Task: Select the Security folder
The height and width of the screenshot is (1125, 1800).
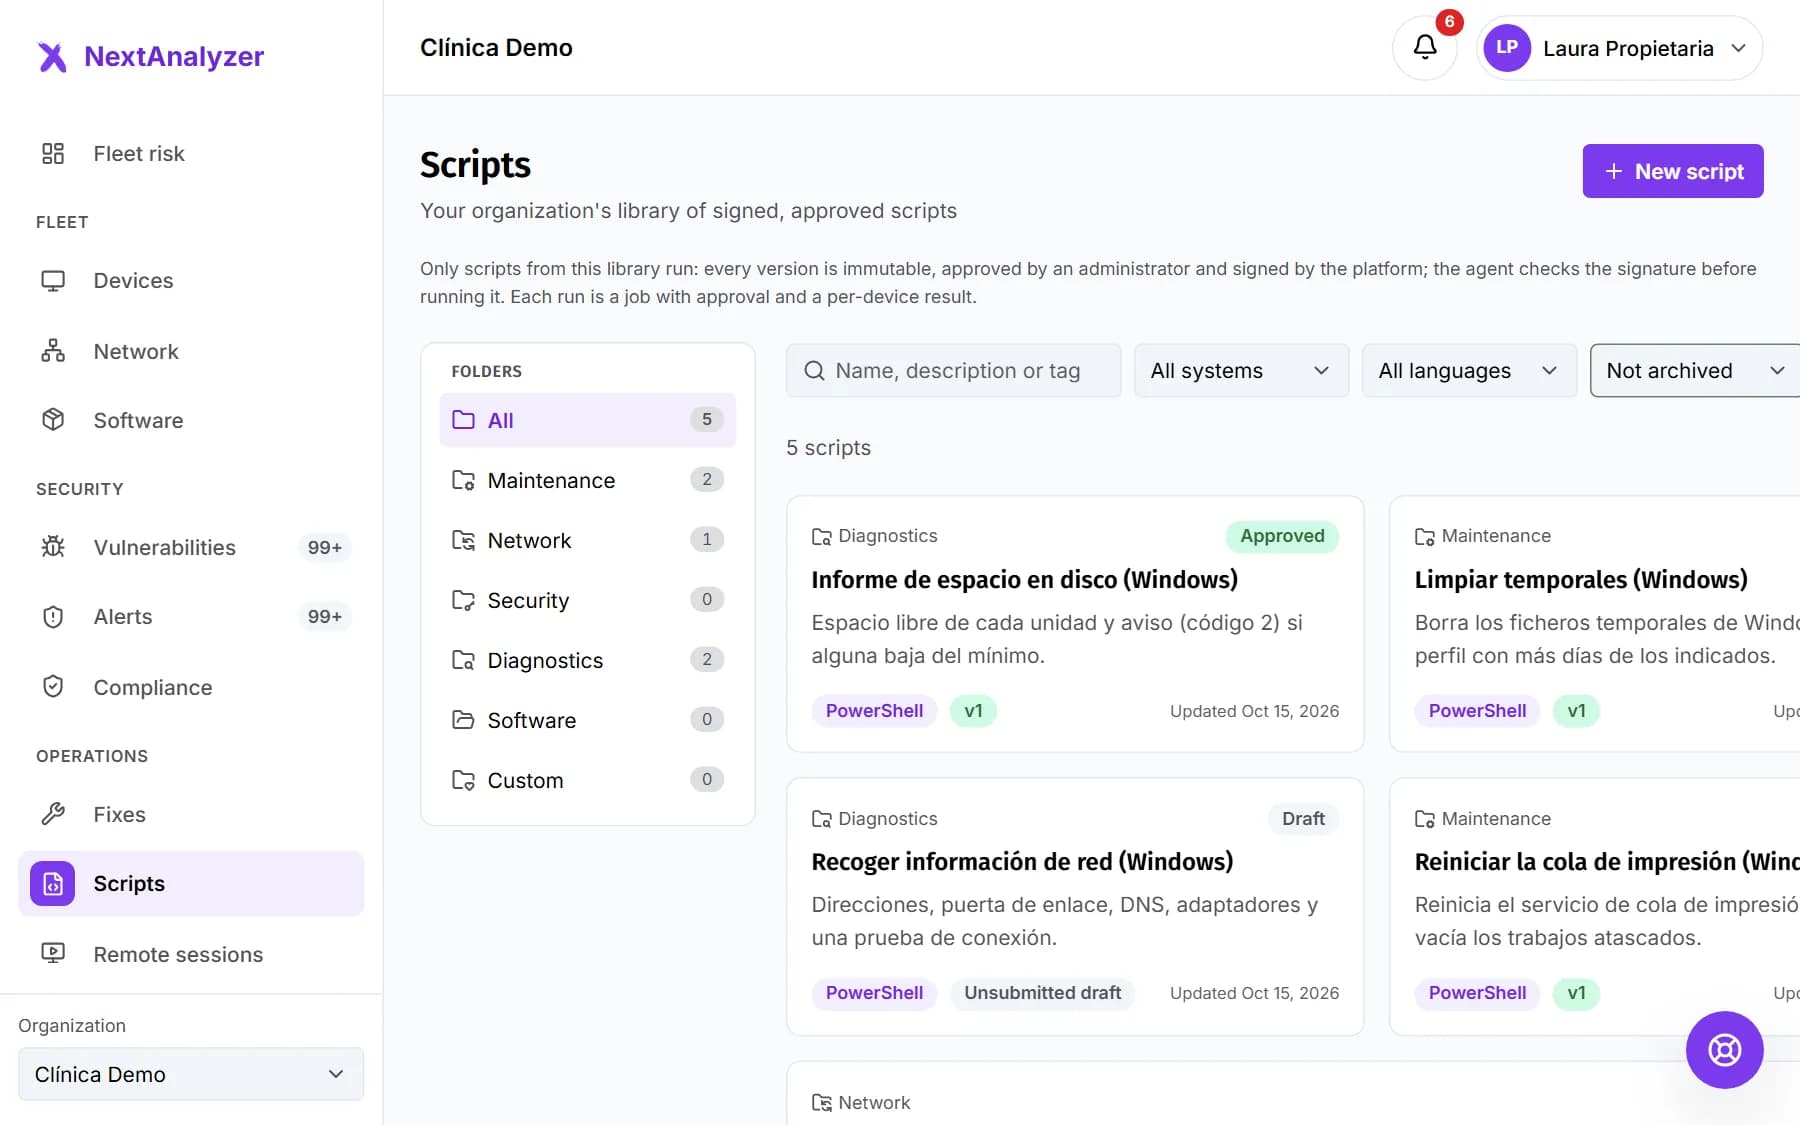Action: pos(588,600)
